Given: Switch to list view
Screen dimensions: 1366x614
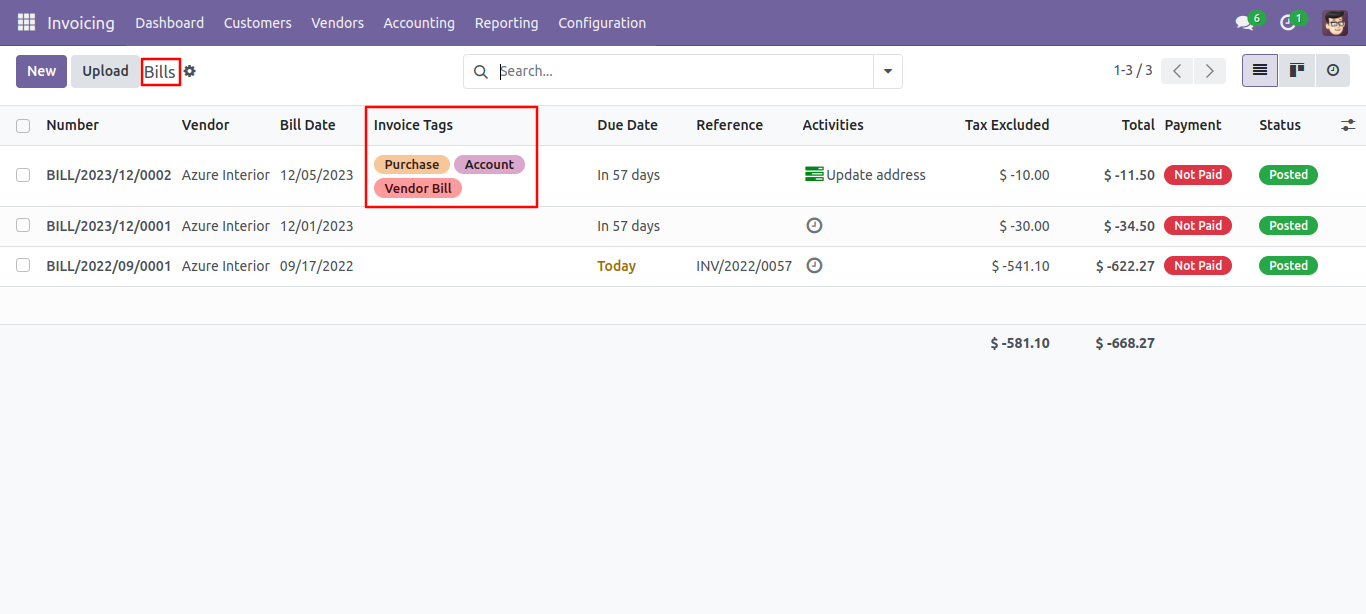Looking at the screenshot, I should point(1260,71).
